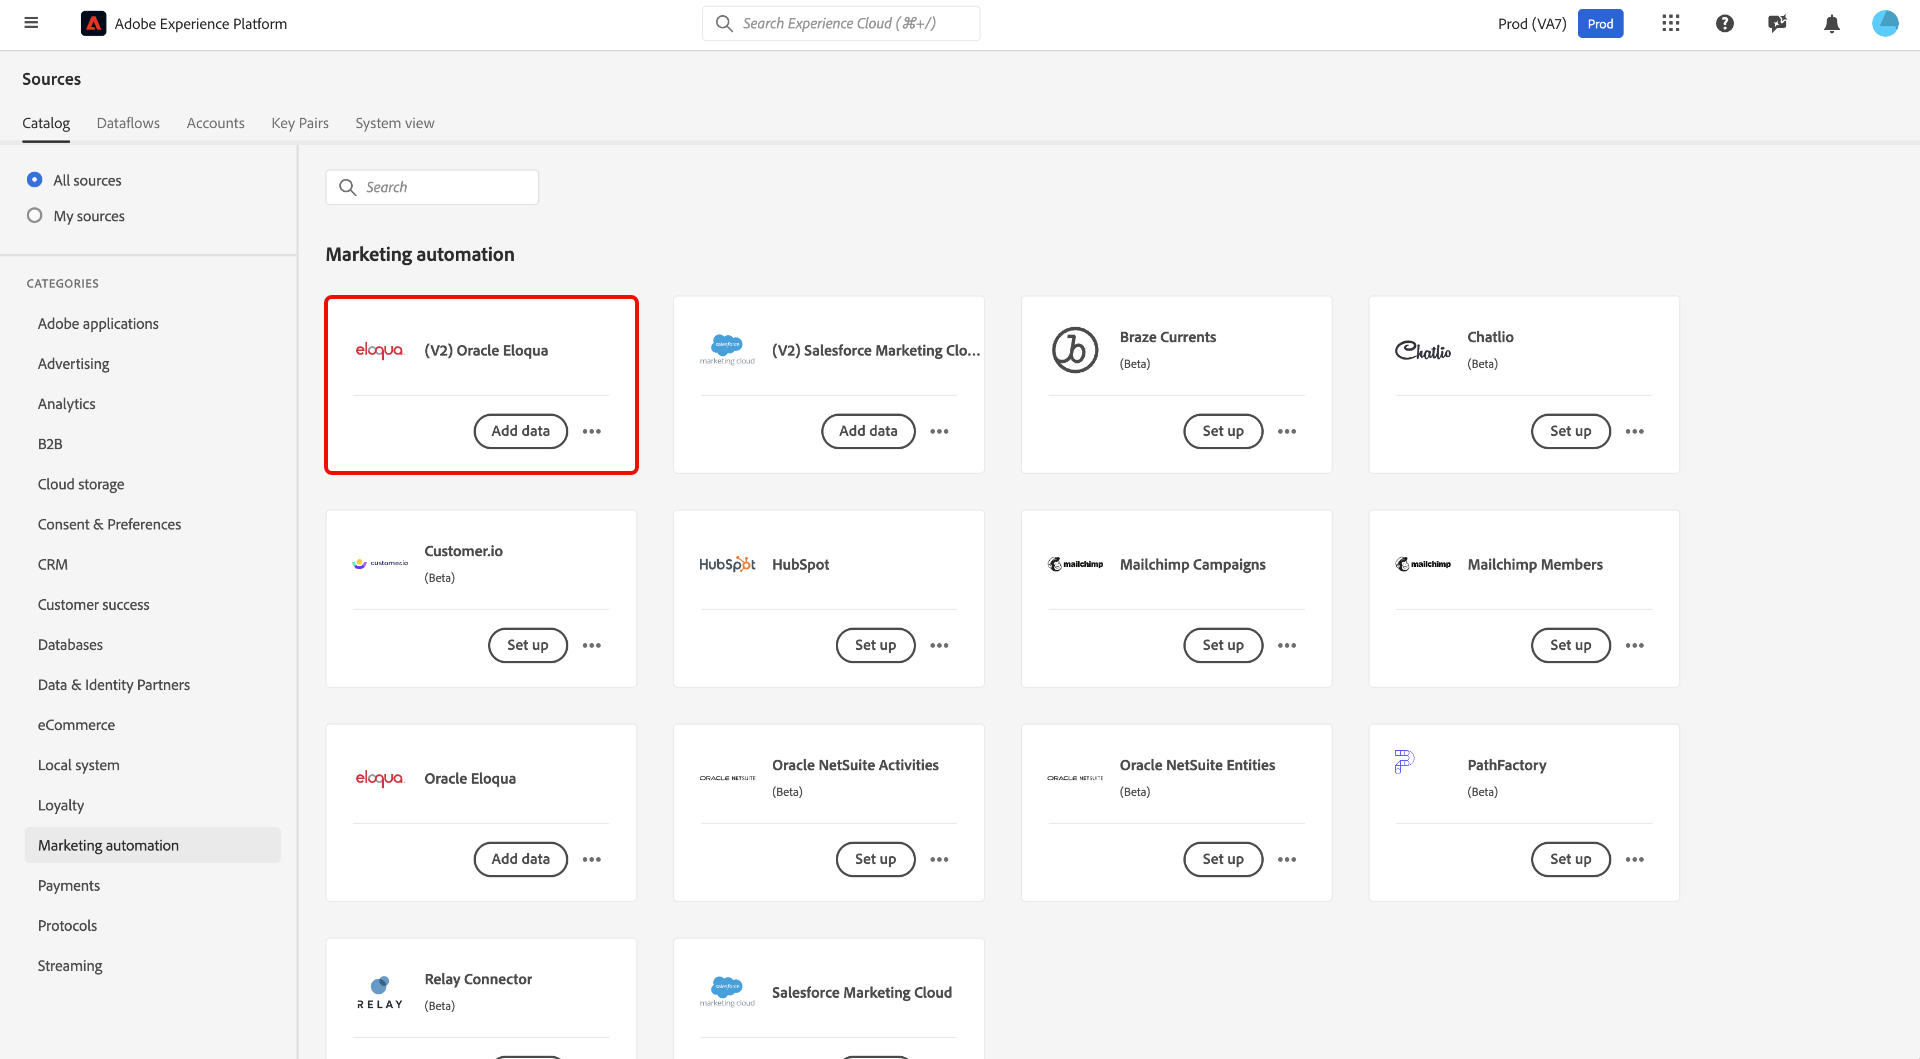Open the Help question mark icon

pos(1725,23)
